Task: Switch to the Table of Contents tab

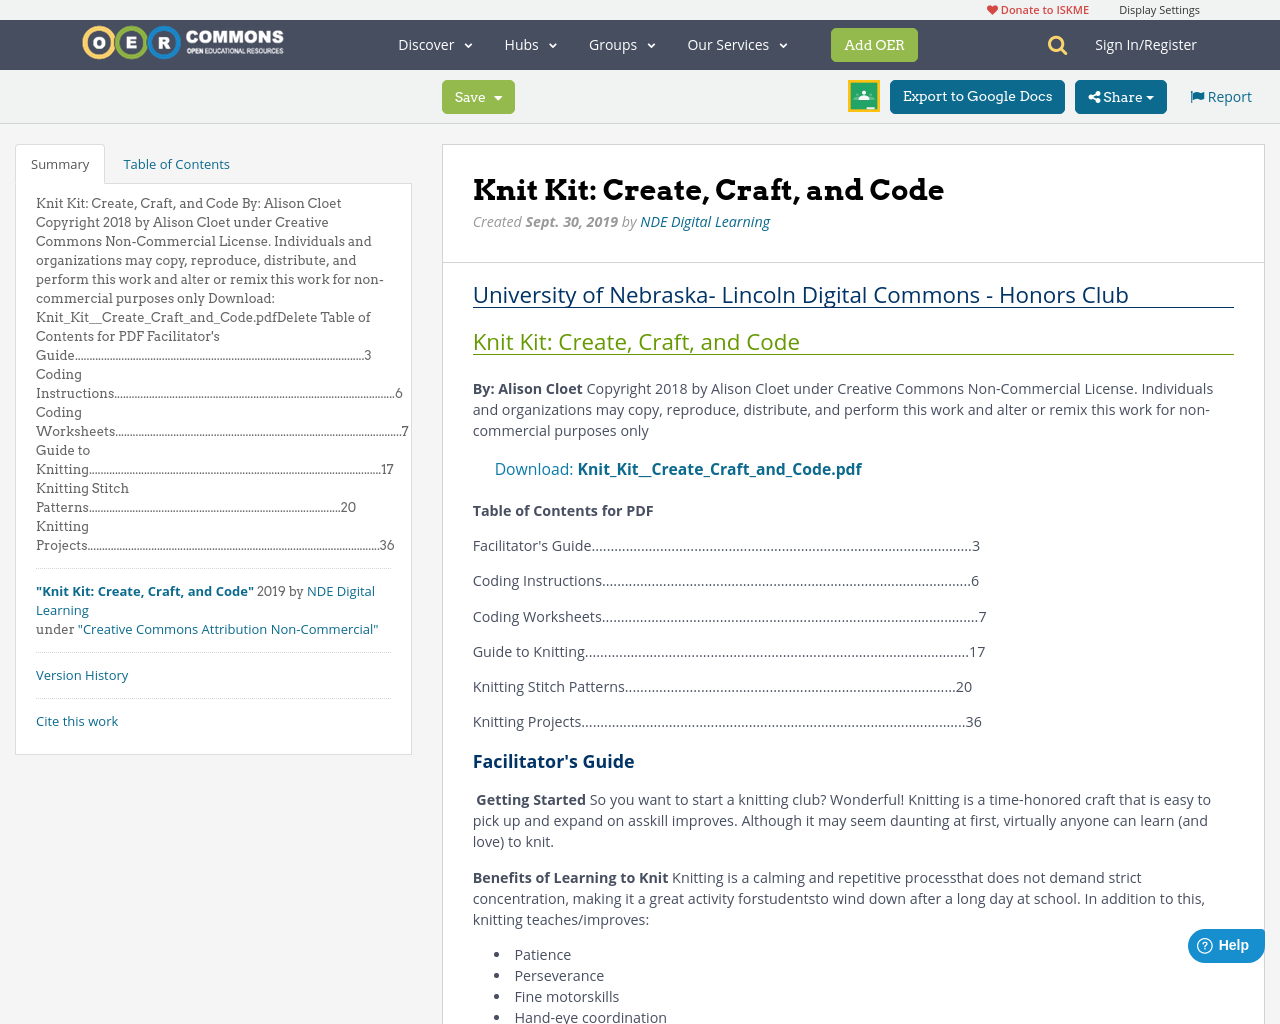Action: [176, 162]
